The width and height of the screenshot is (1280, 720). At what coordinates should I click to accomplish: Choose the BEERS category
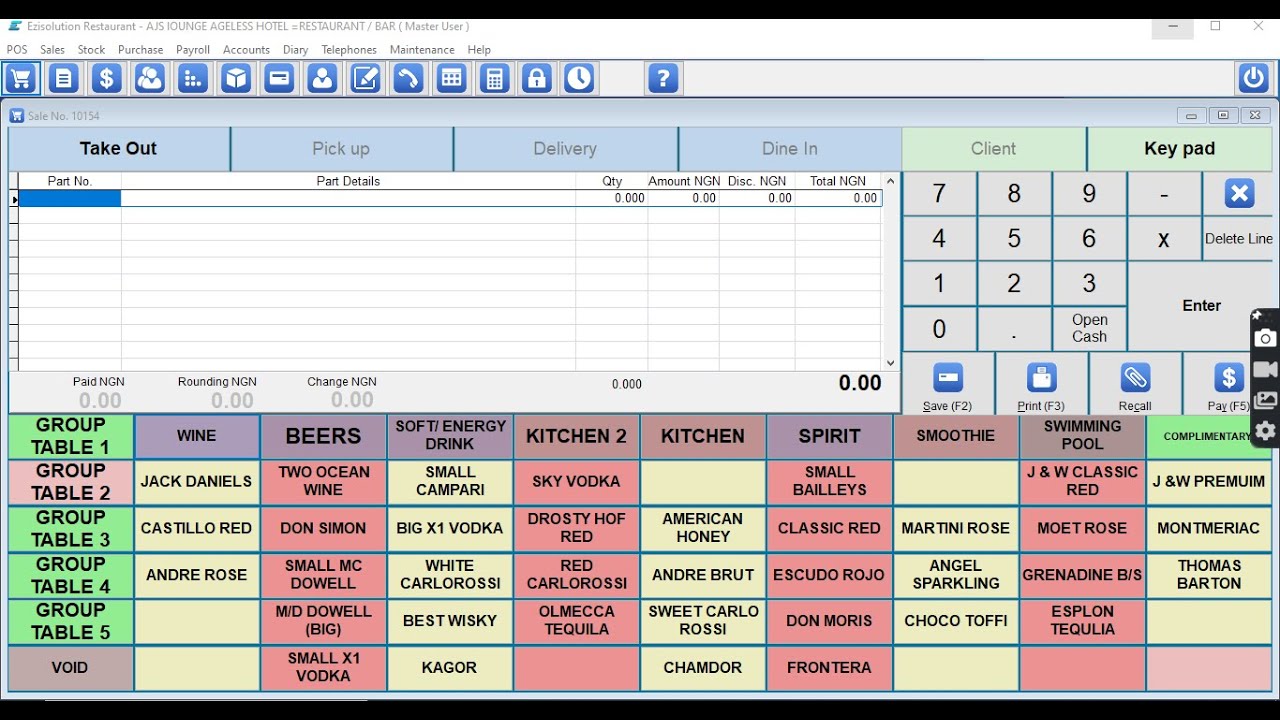point(323,436)
